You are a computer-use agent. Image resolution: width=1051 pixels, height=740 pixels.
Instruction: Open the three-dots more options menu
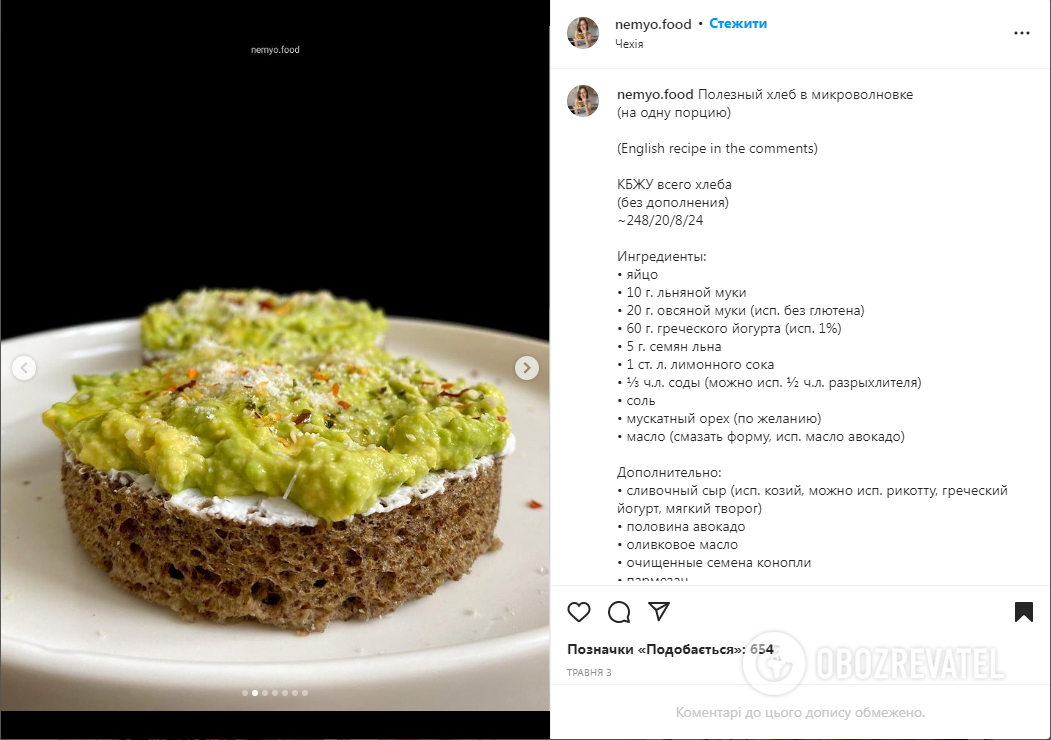1022,33
